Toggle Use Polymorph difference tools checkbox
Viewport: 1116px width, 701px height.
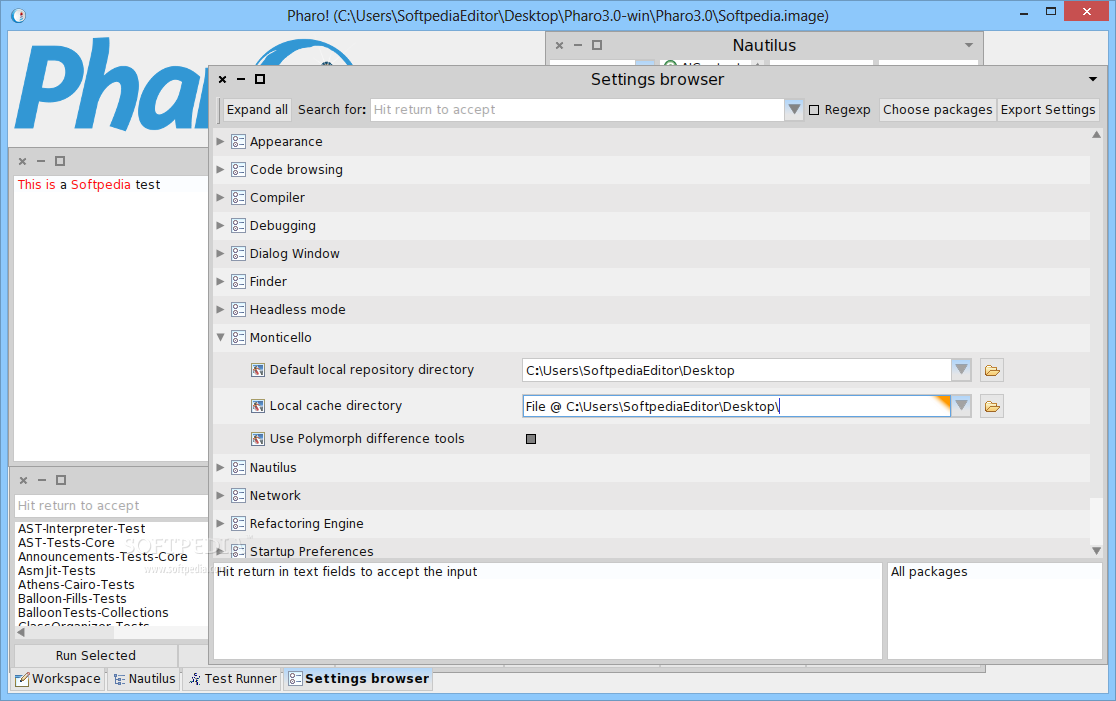[531, 439]
